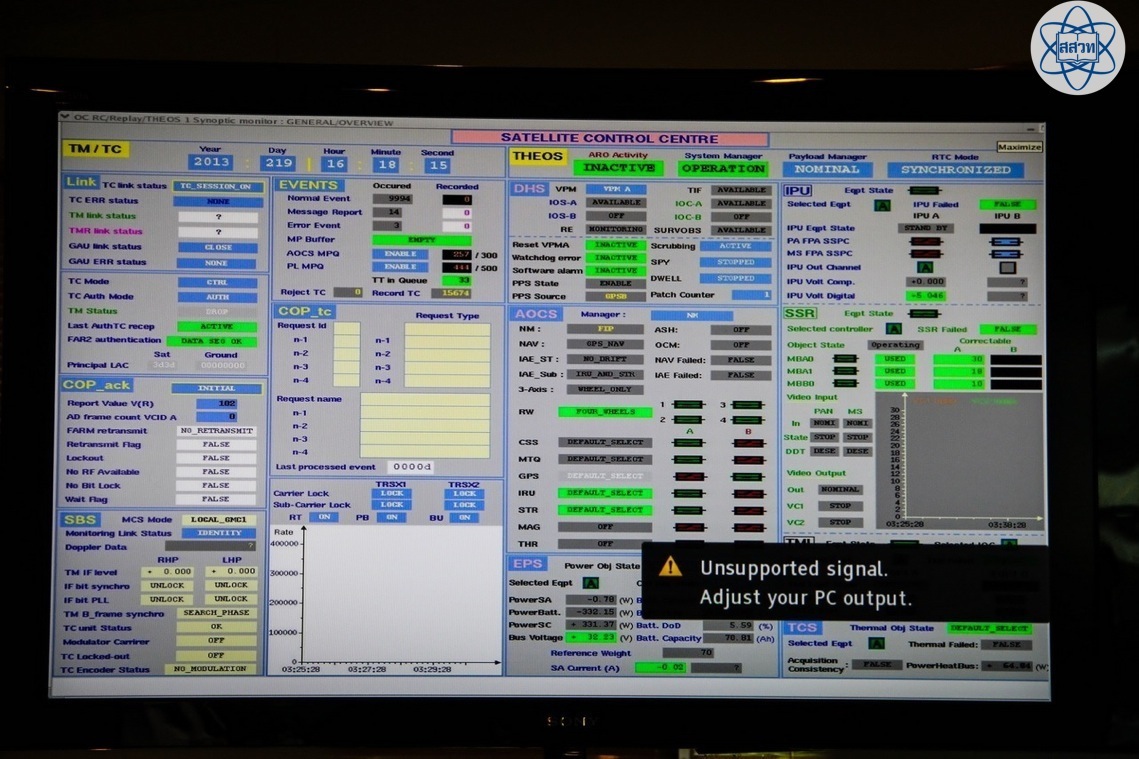Toggle the RT ON indicator
The width and height of the screenshot is (1139, 759).
pos(322,517)
